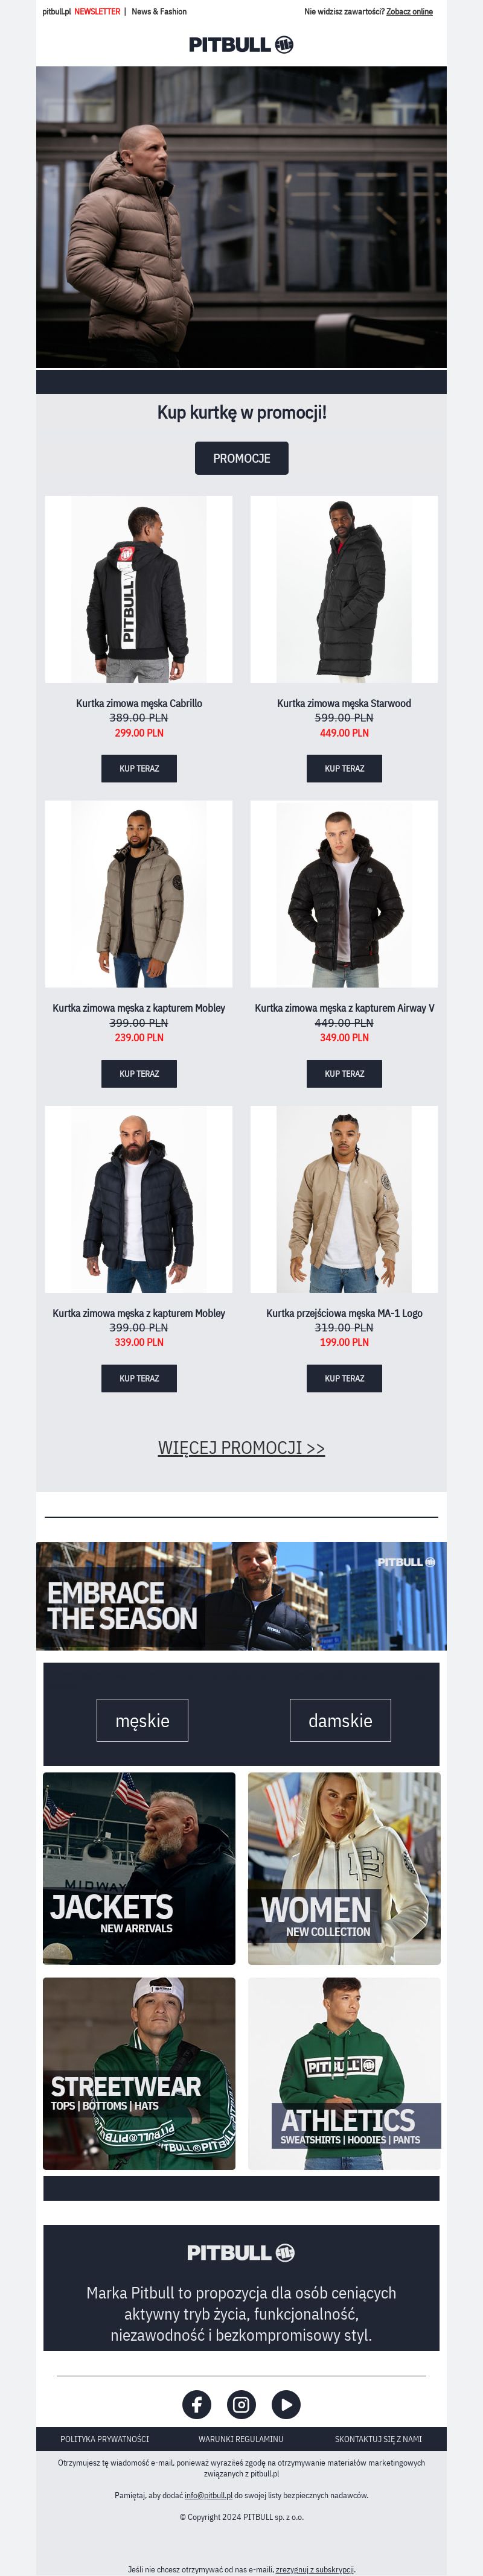Click KUP TERAZ under Cabrillo jacket

tap(139, 768)
